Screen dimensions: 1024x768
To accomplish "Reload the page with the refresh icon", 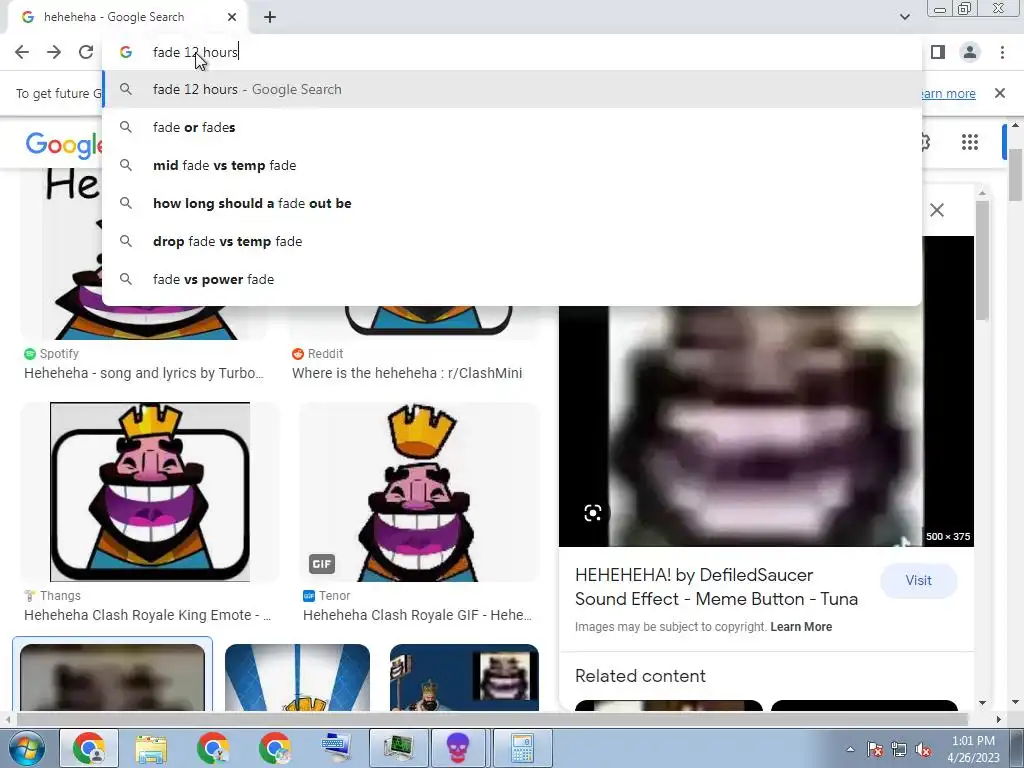I will (86, 52).
